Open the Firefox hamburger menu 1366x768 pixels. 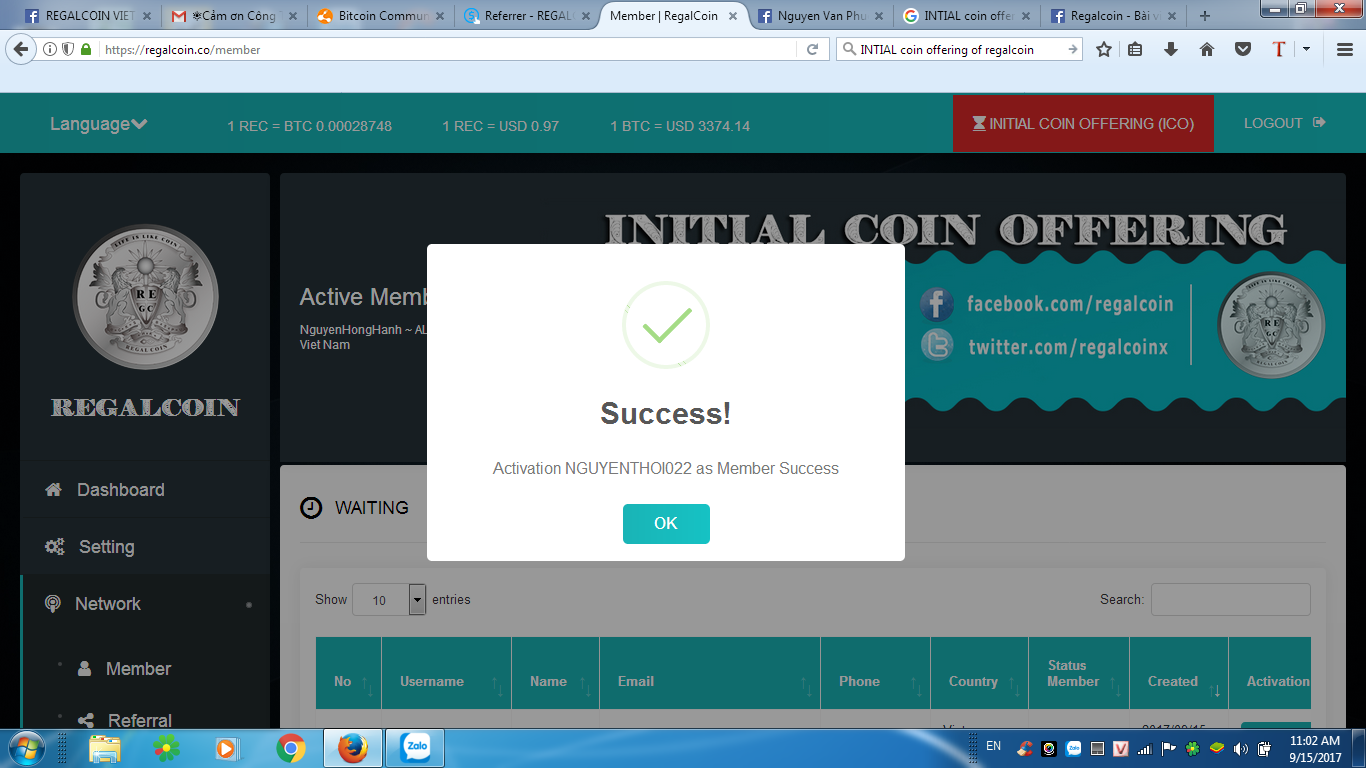tap(1344, 49)
